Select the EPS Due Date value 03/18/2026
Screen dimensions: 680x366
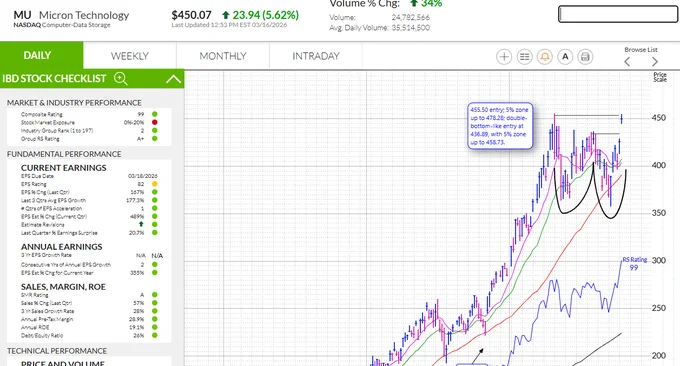(143, 176)
